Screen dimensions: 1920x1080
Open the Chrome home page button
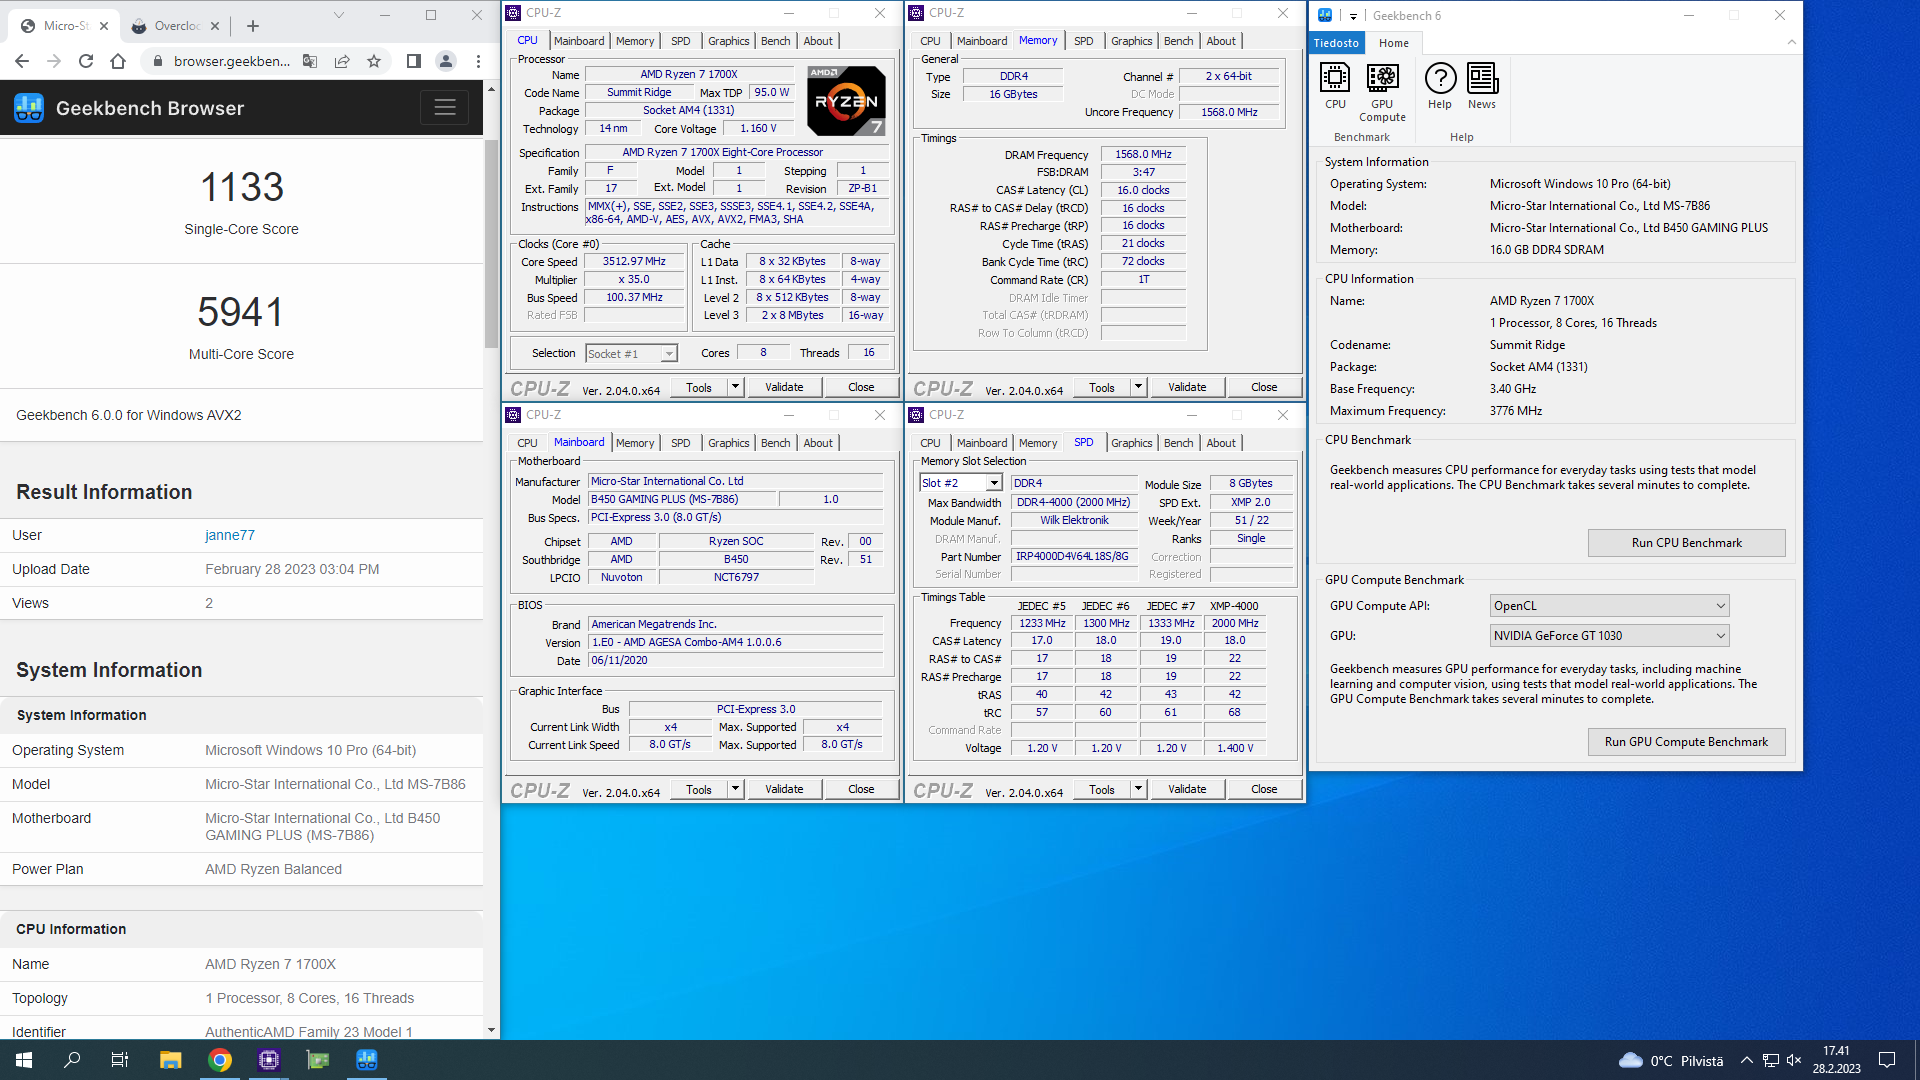pos(118,61)
